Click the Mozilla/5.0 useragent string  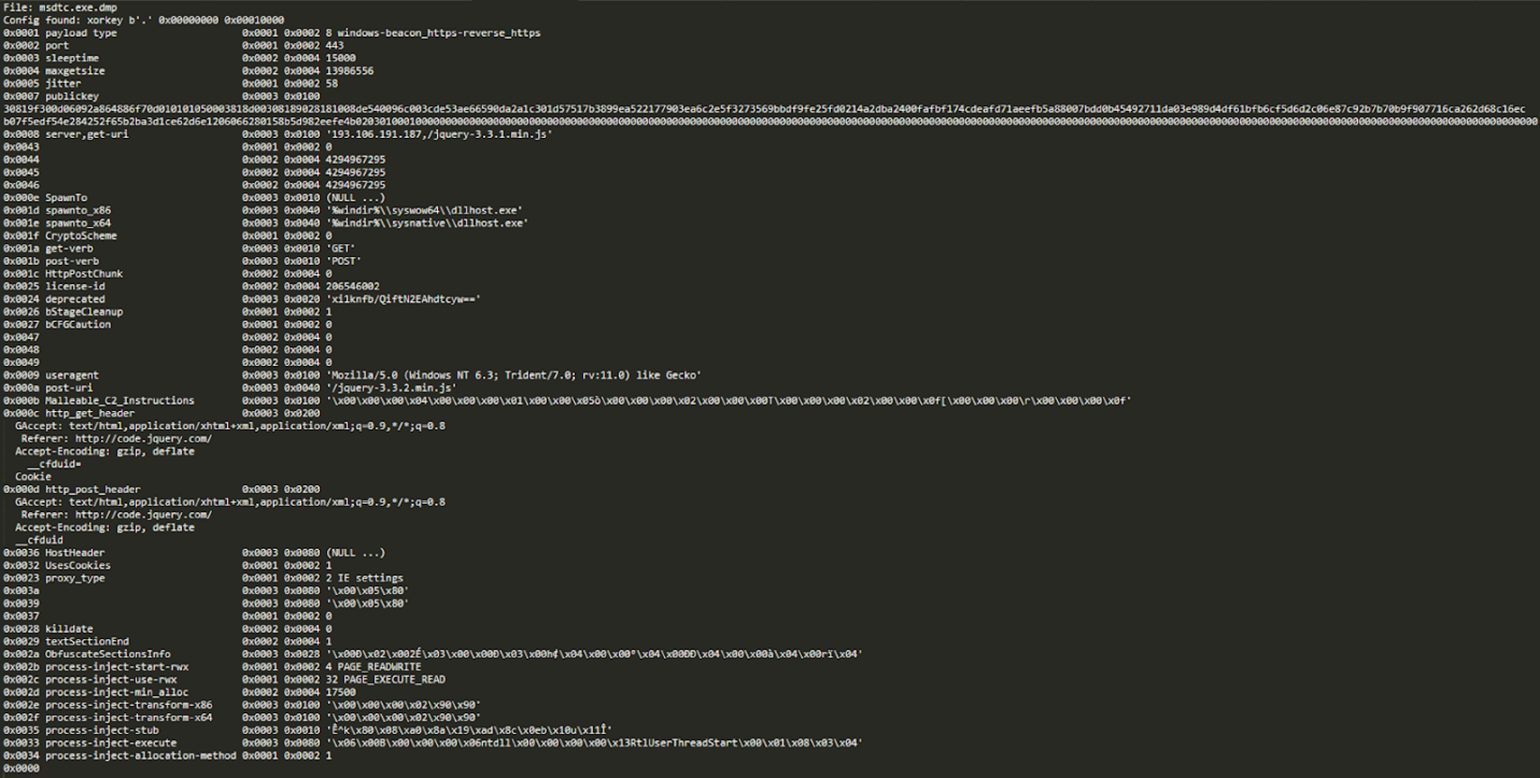pyautogui.click(x=513, y=376)
